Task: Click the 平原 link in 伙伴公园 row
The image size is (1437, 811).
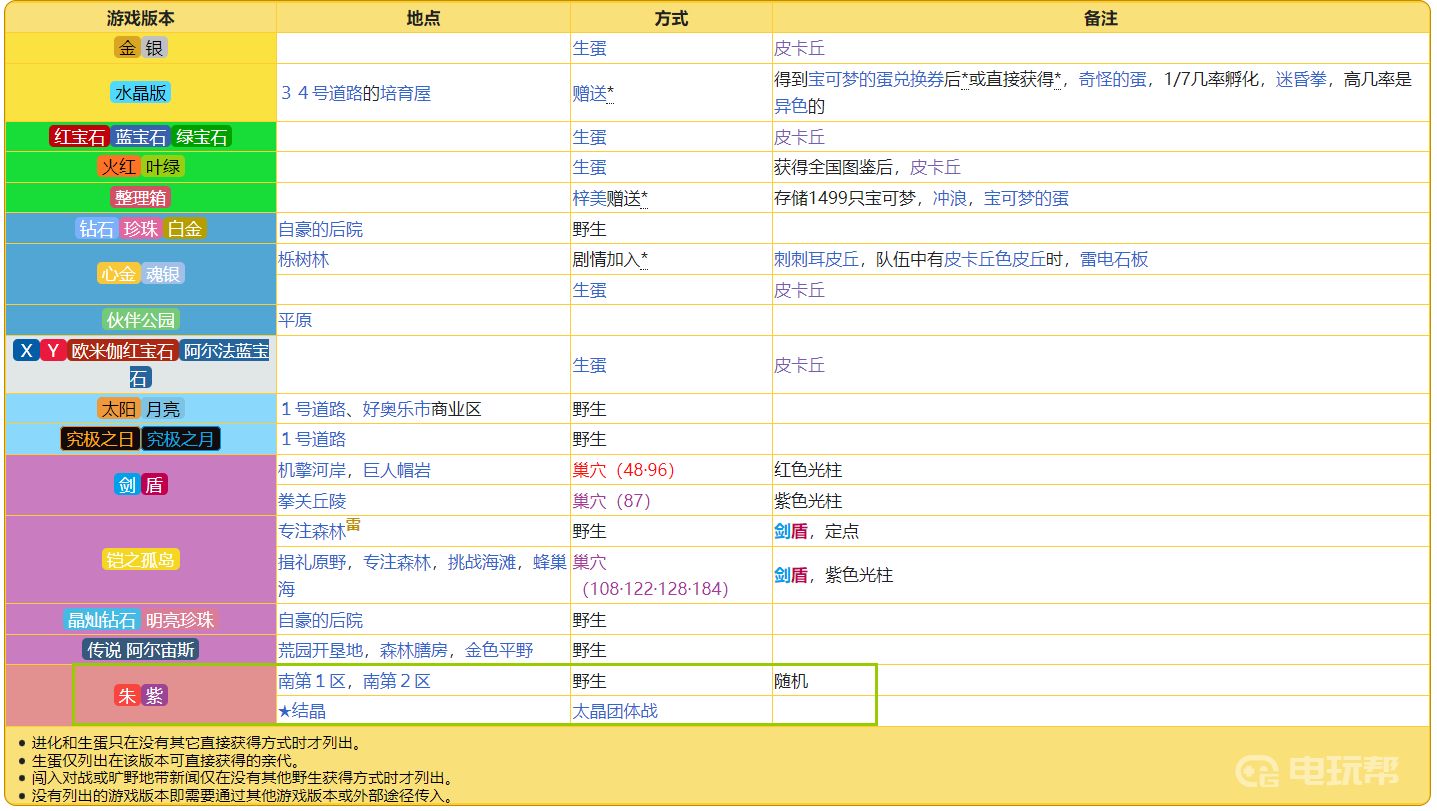Action: pos(295,320)
